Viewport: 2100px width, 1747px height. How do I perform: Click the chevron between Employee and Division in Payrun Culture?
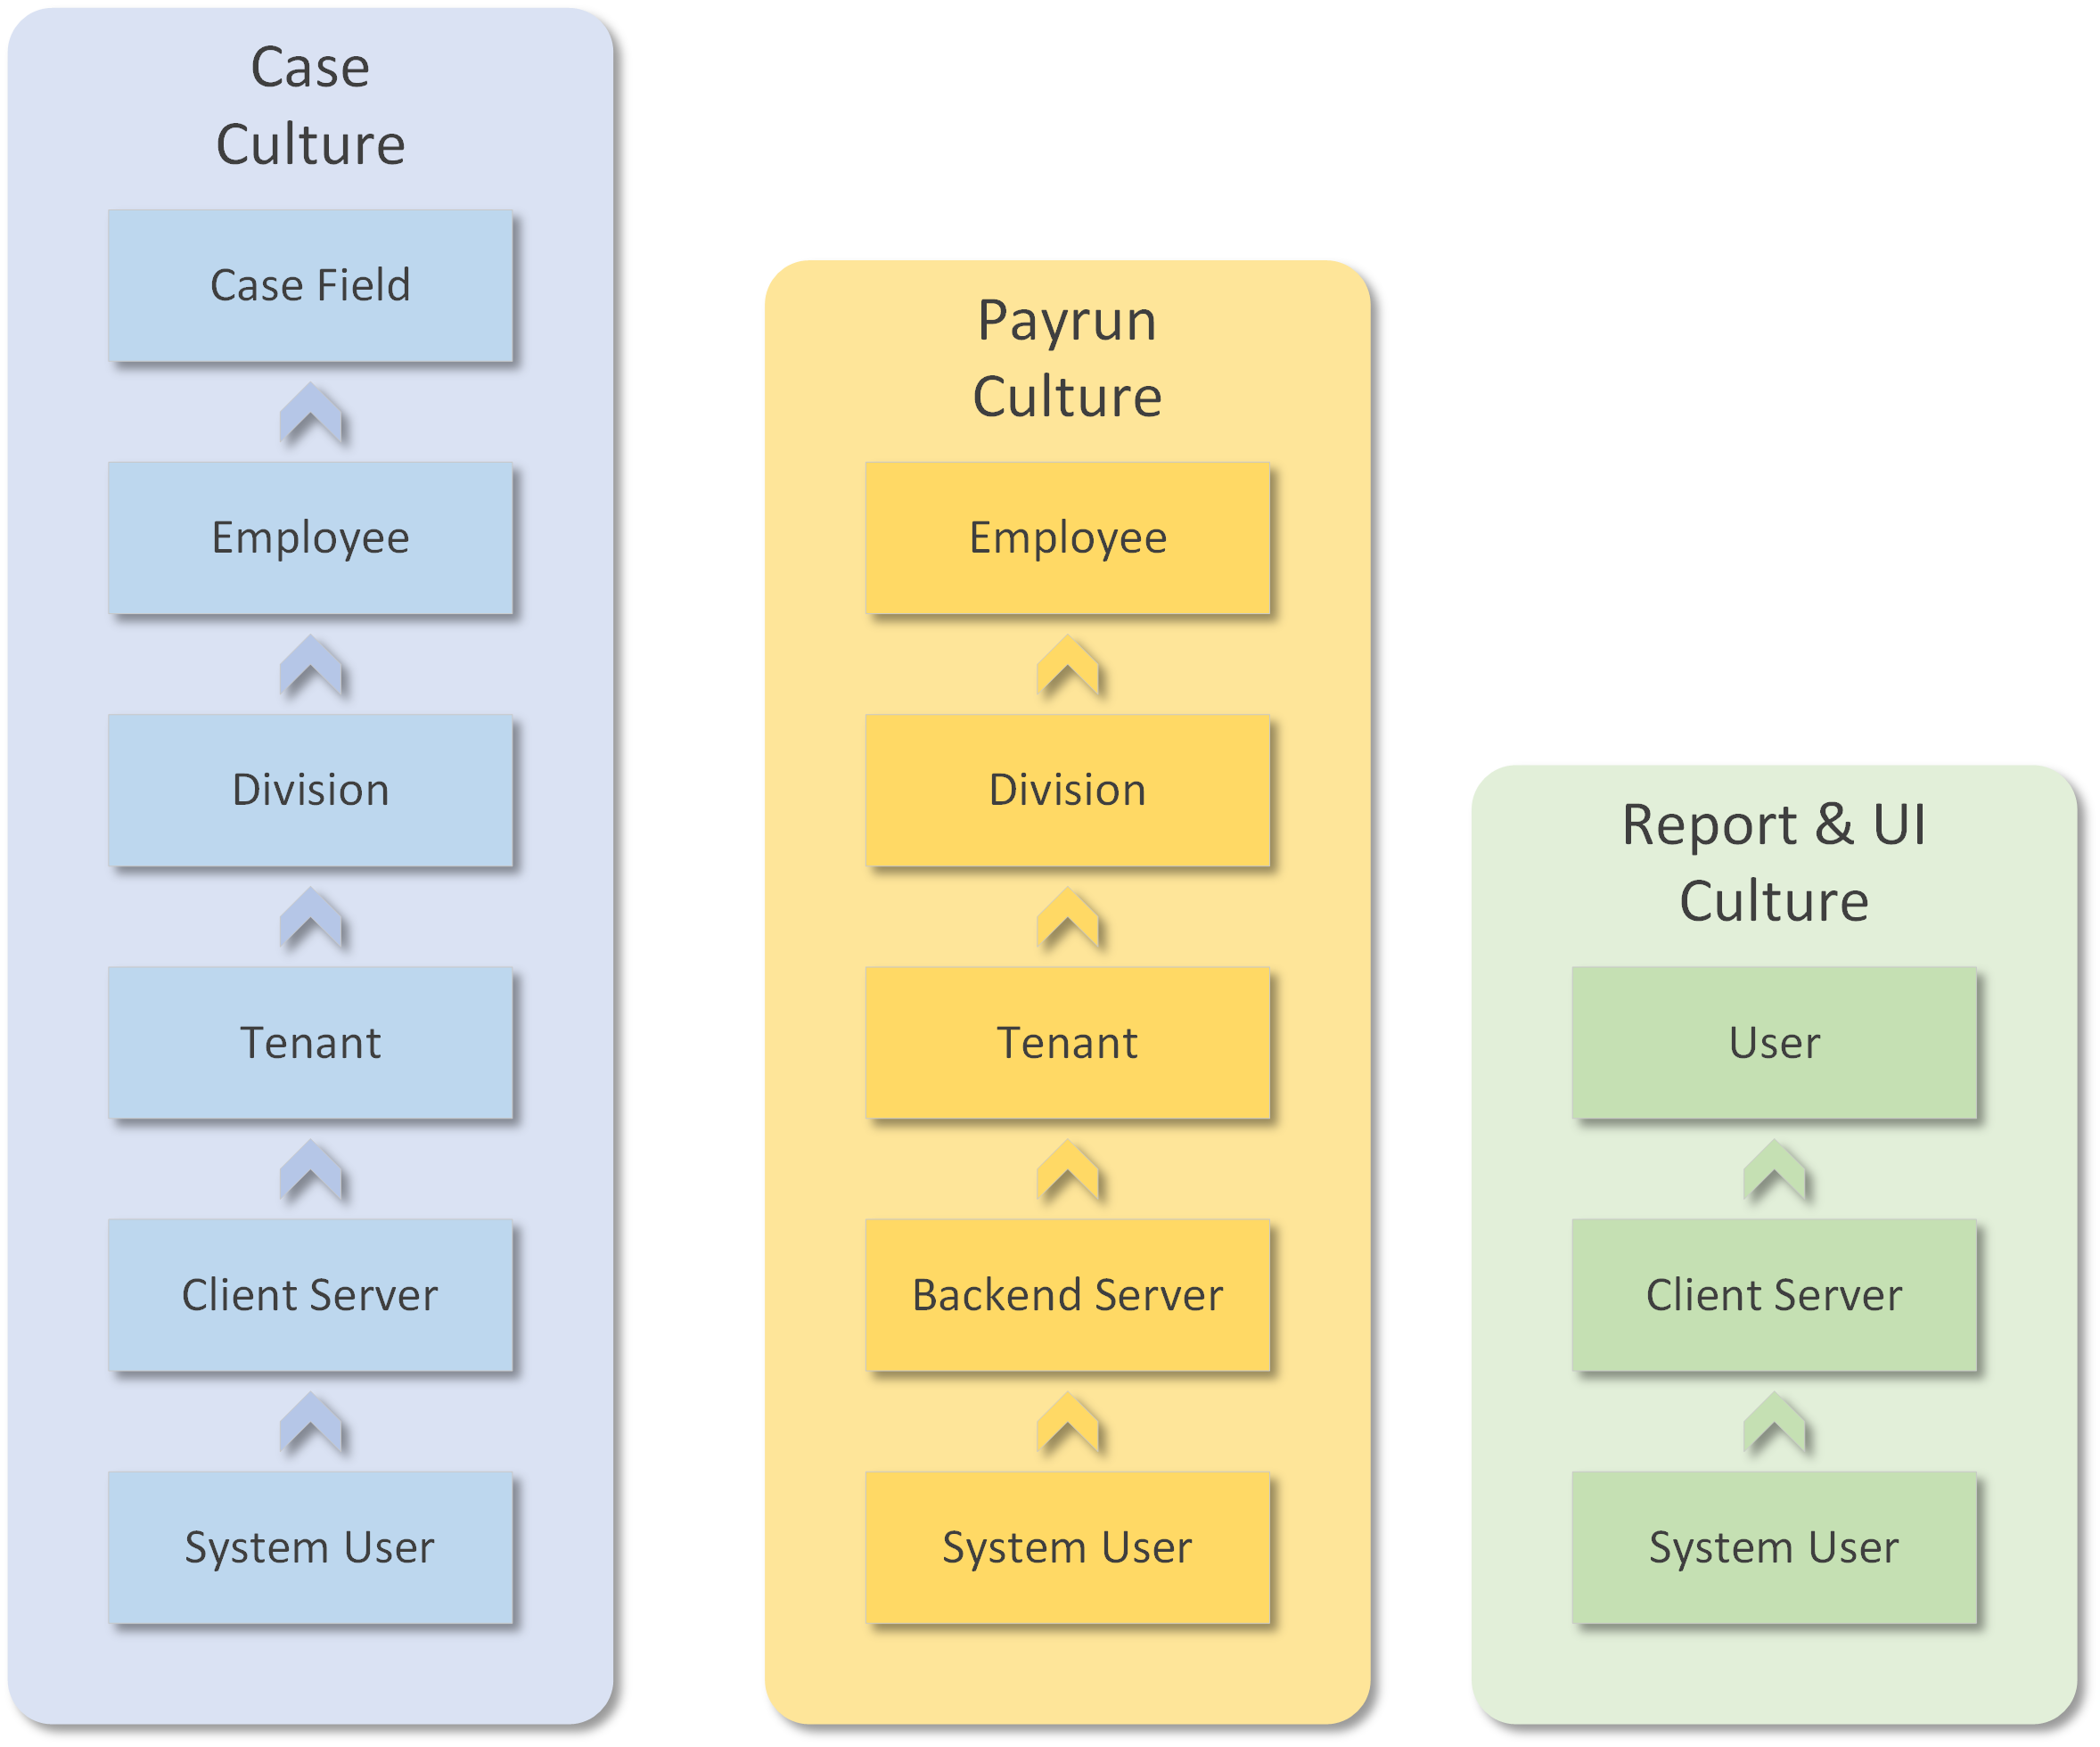point(1067,665)
